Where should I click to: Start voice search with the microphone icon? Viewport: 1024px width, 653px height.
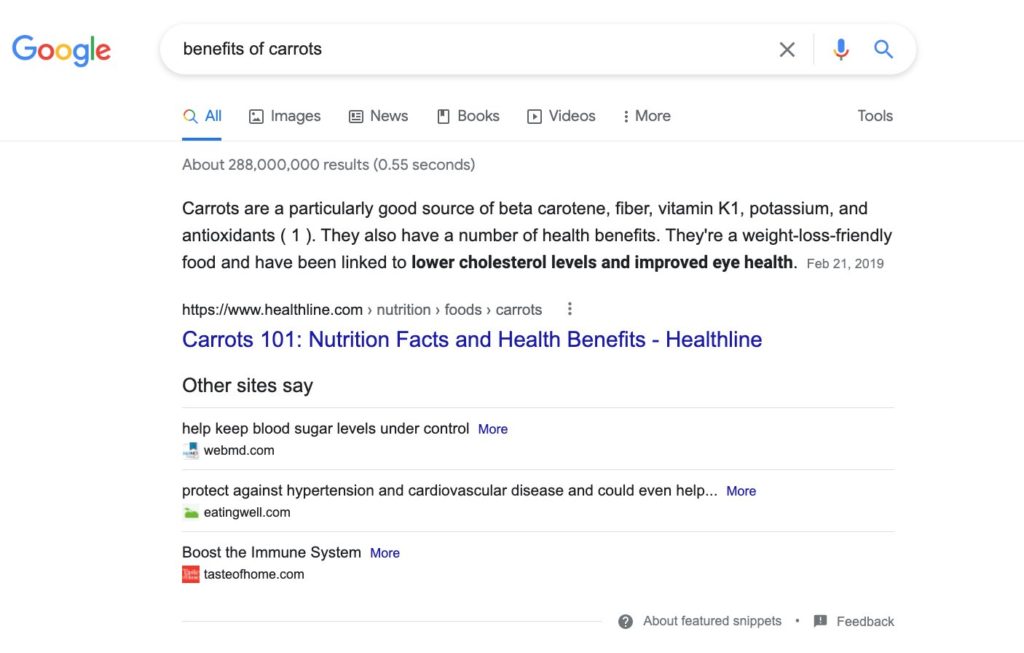pyautogui.click(x=841, y=49)
